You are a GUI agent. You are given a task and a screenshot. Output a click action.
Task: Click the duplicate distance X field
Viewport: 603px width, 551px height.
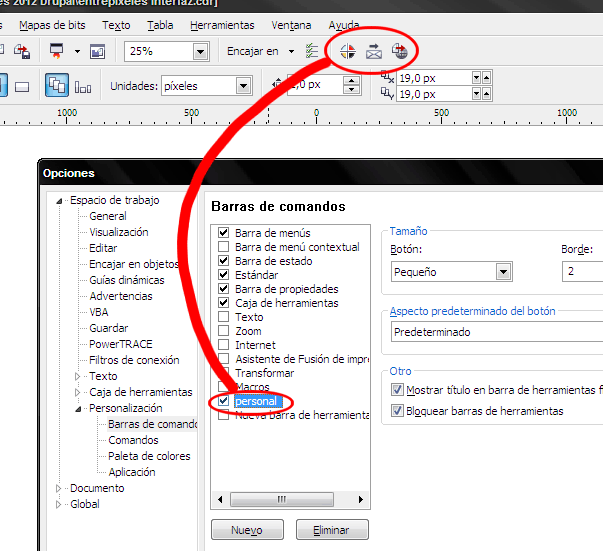[435, 78]
